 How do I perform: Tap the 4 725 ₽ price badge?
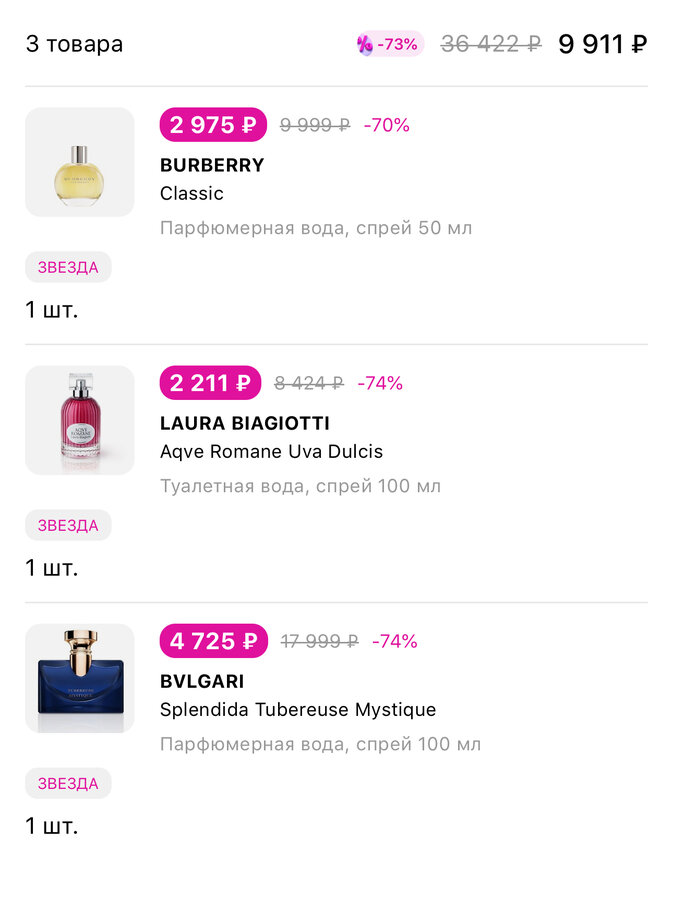pos(214,641)
